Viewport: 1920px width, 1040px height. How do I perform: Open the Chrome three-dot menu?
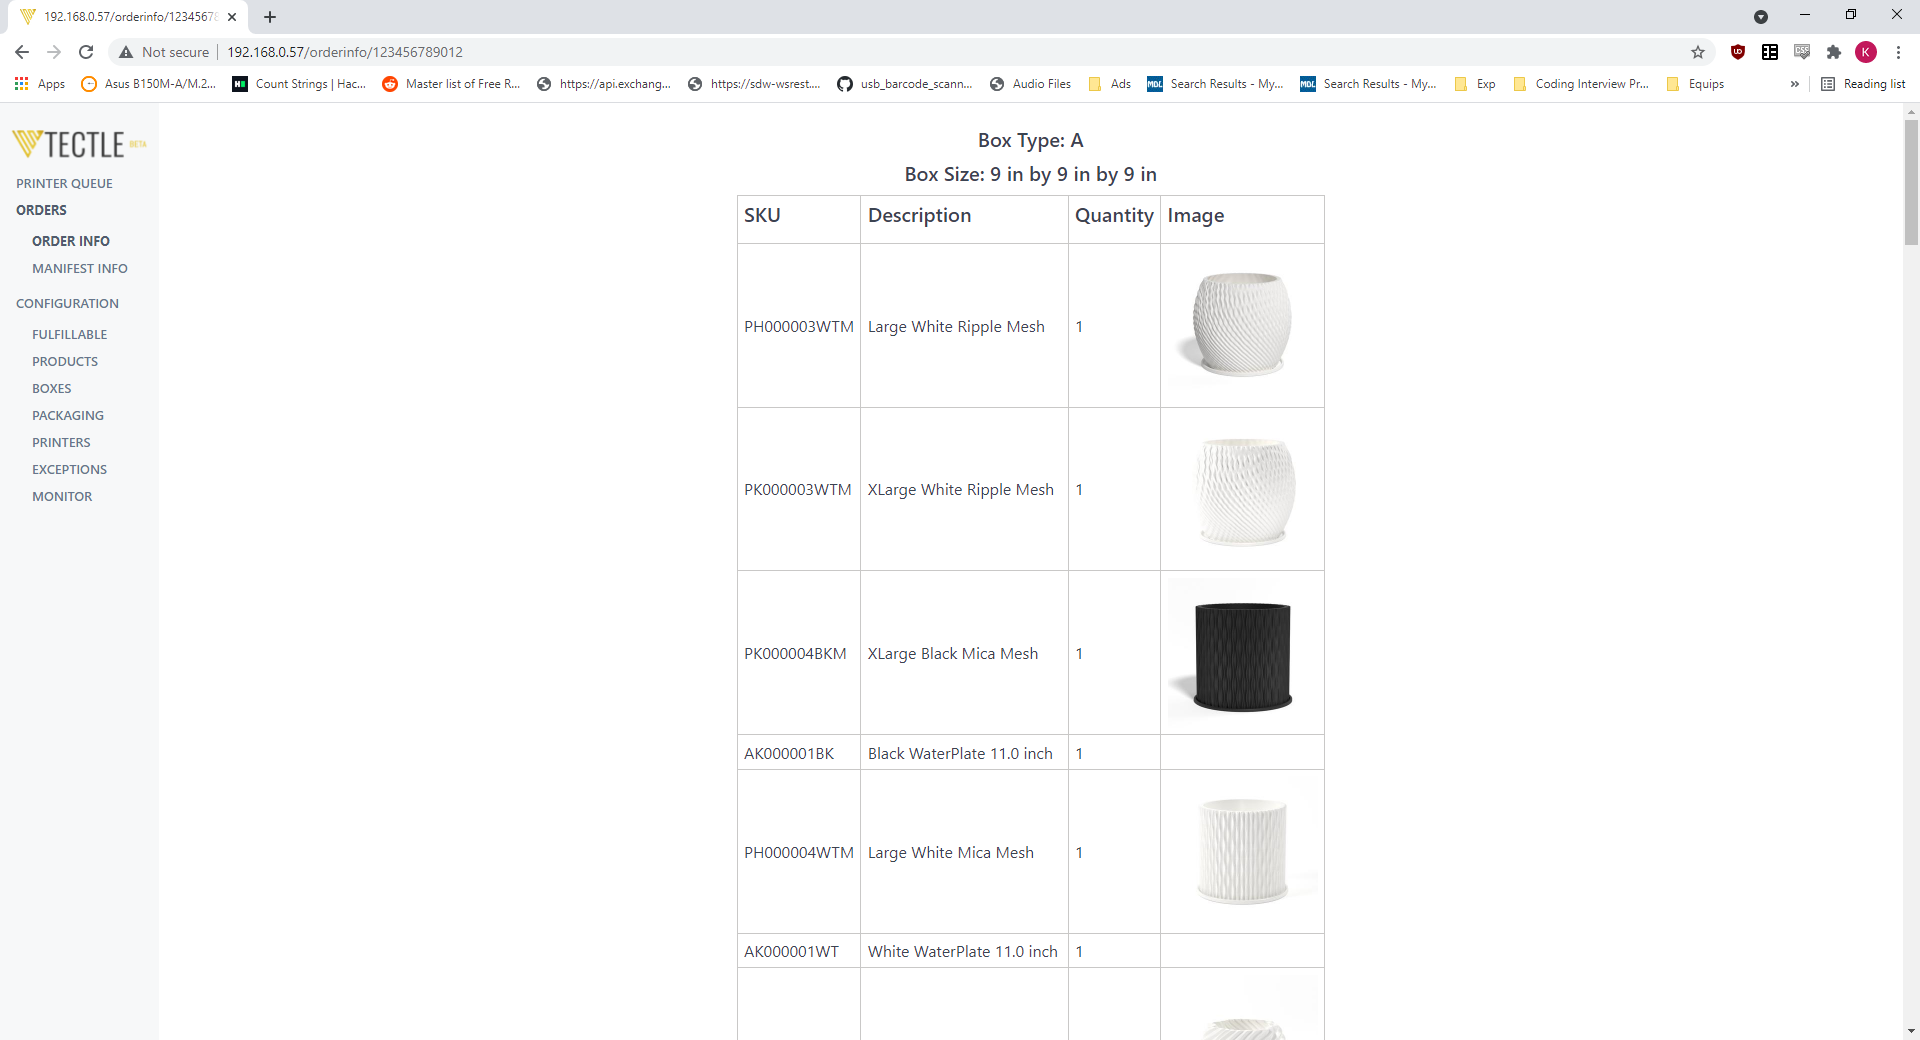pyautogui.click(x=1898, y=52)
